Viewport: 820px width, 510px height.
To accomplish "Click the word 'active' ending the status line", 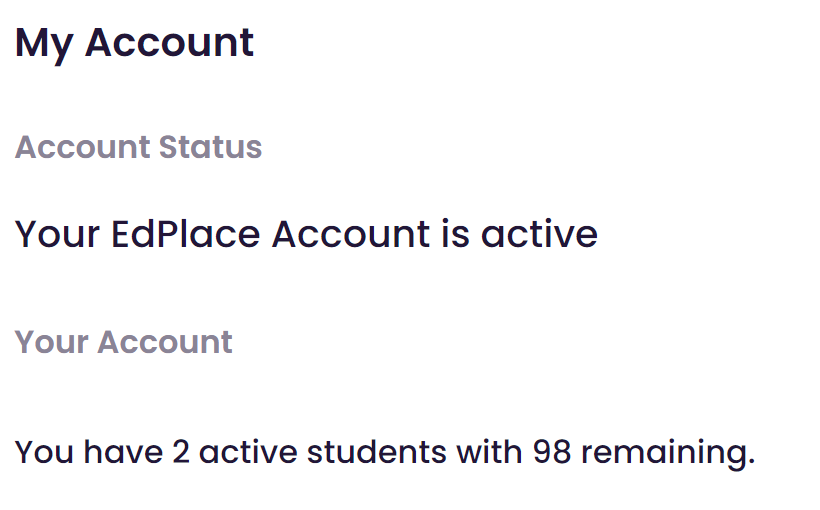I will (539, 234).
